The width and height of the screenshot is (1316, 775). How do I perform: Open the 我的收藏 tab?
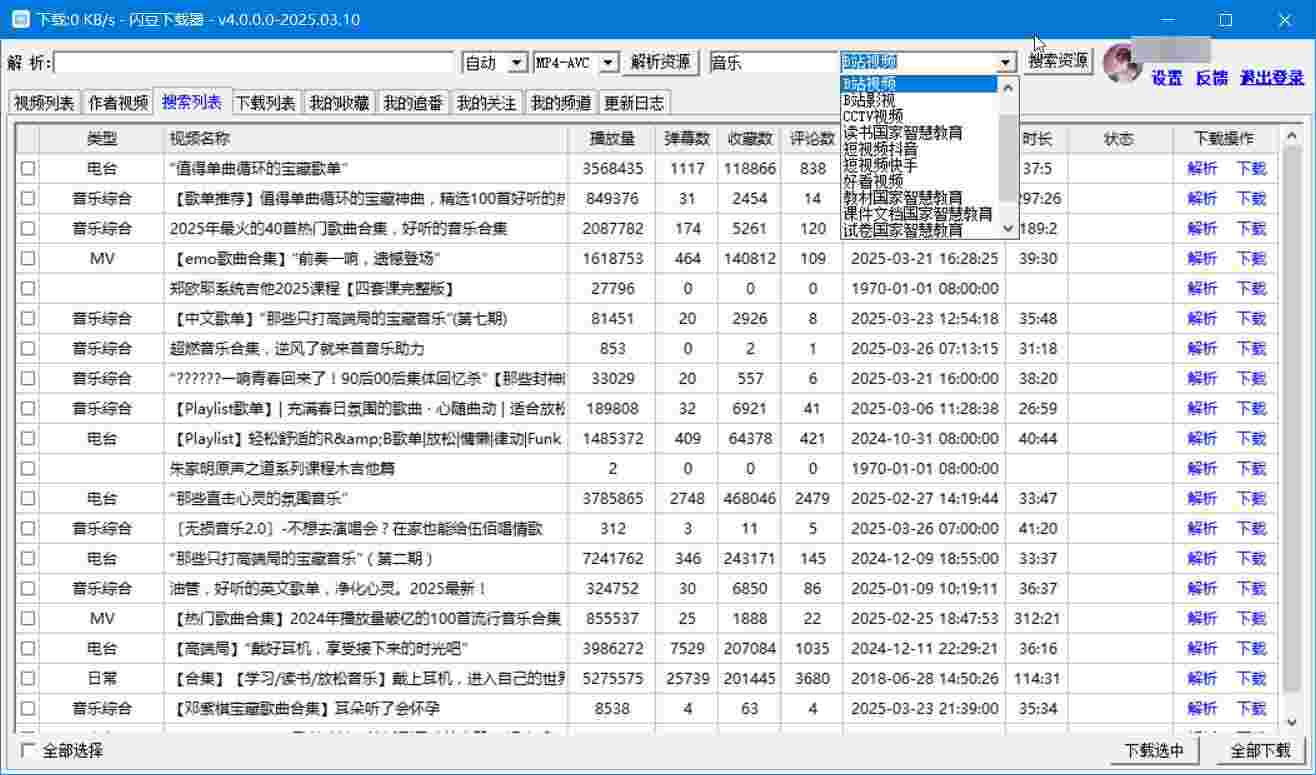[339, 103]
